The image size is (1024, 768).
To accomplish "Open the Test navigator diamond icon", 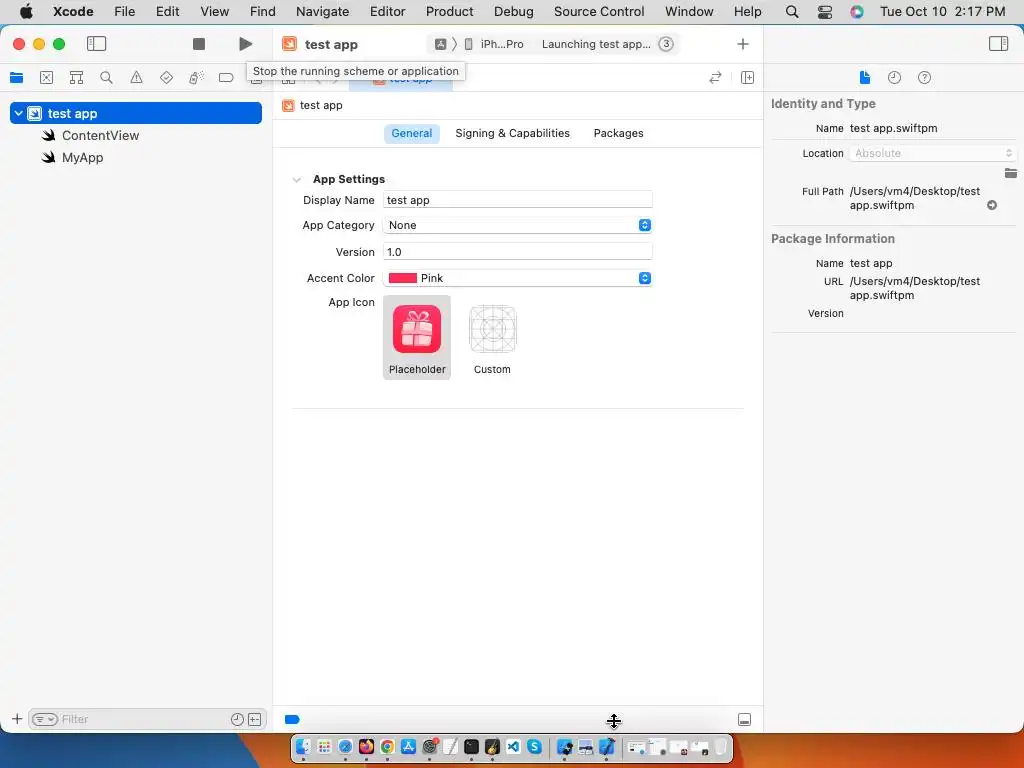I will tap(167, 78).
